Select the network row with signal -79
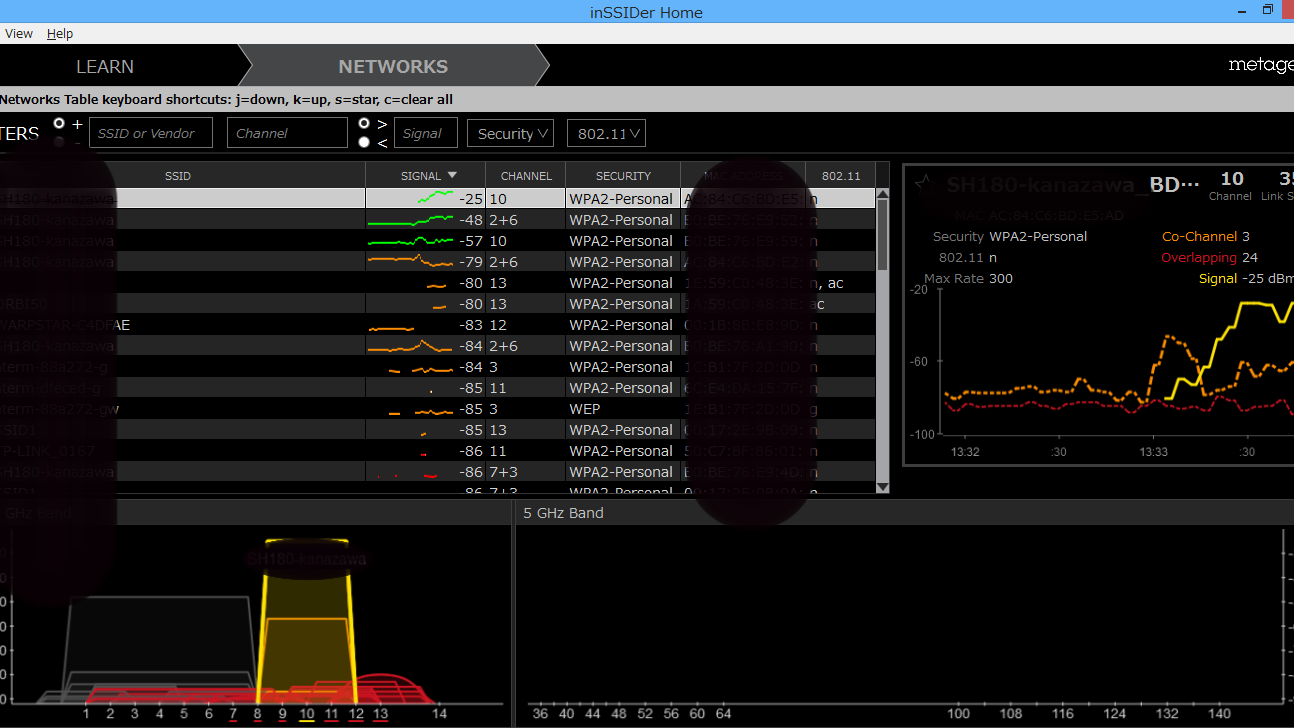This screenshot has height=728, width=1294. point(437,262)
